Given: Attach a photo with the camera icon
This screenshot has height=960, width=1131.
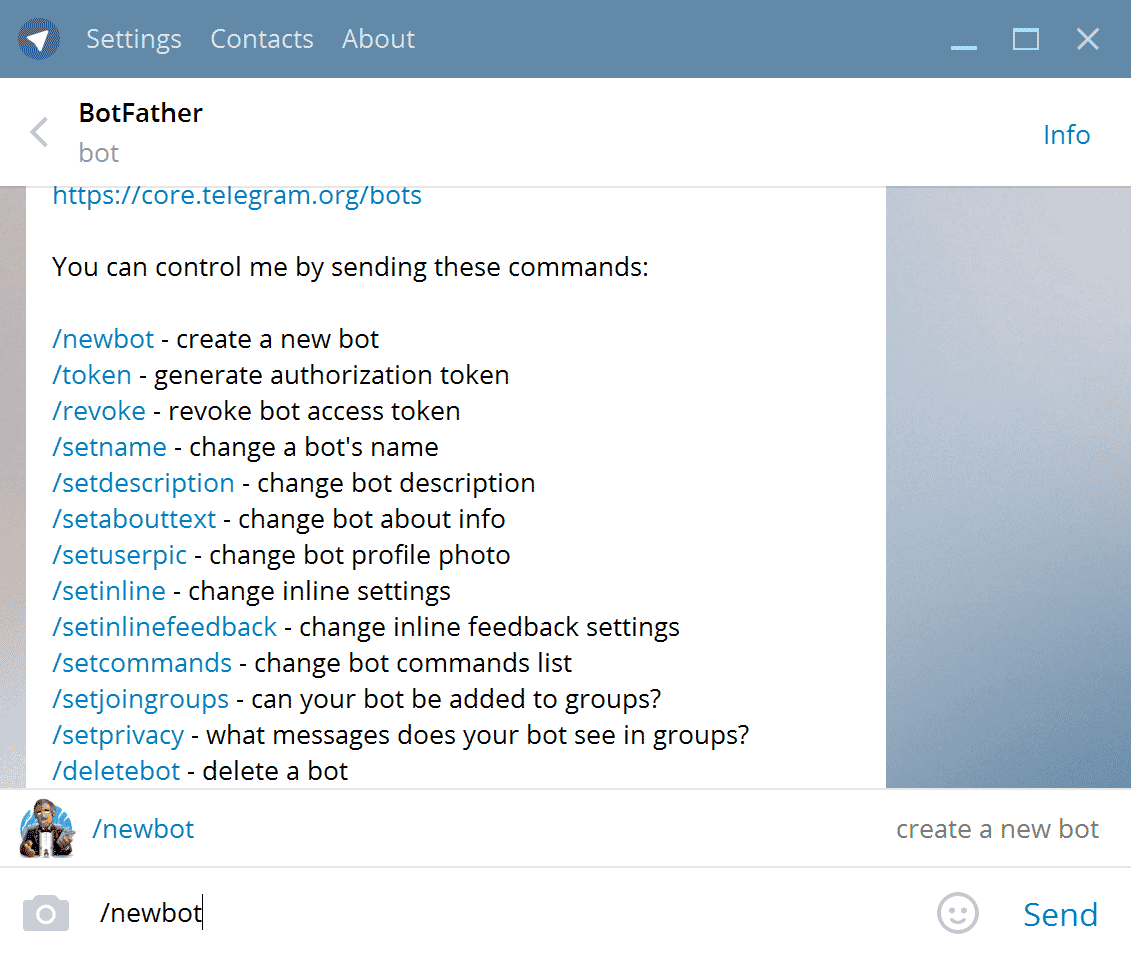Looking at the screenshot, I should pos(46,913).
